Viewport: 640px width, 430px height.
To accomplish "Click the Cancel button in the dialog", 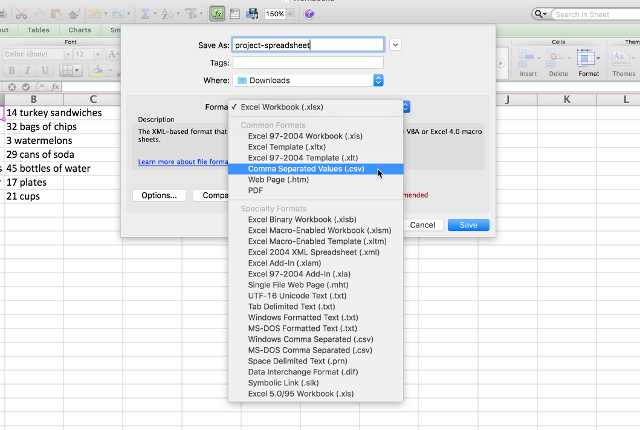I will (422, 225).
